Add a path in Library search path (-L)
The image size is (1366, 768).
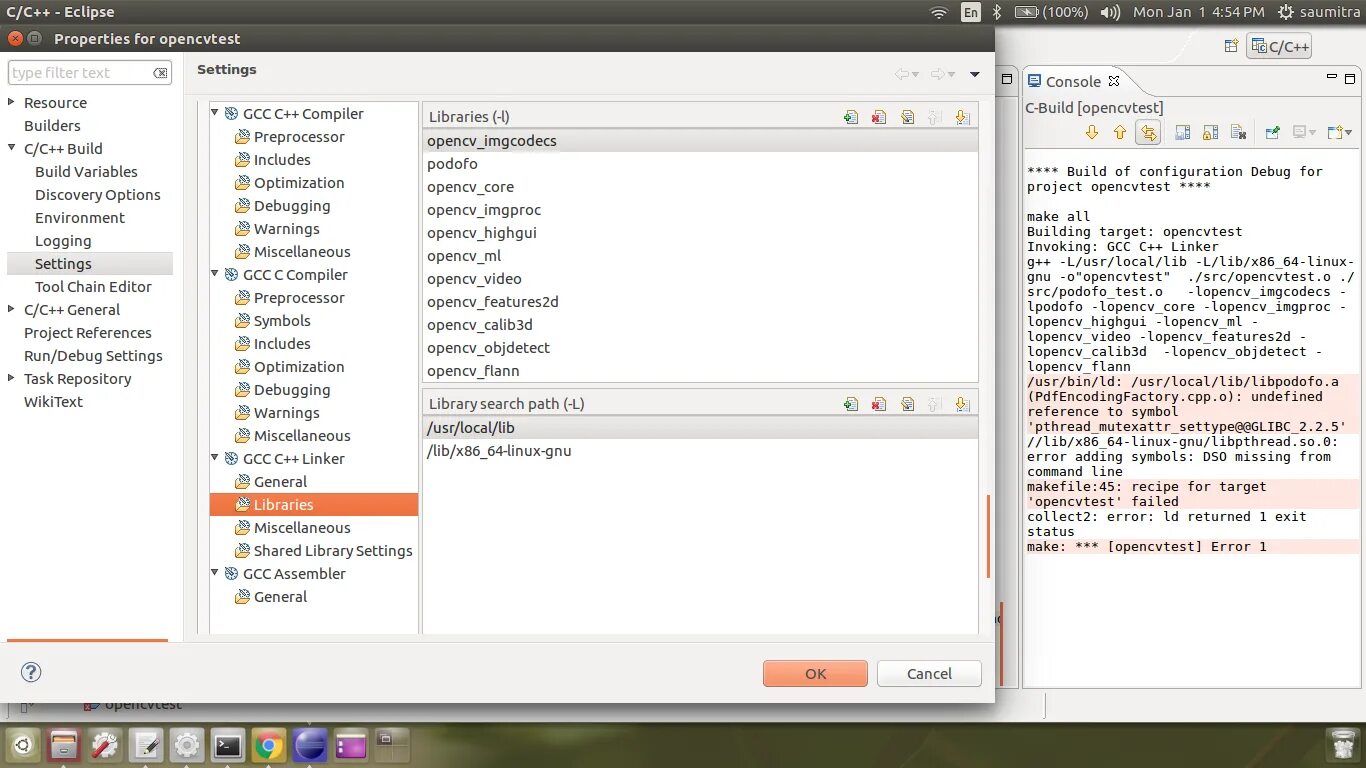point(850,404)
